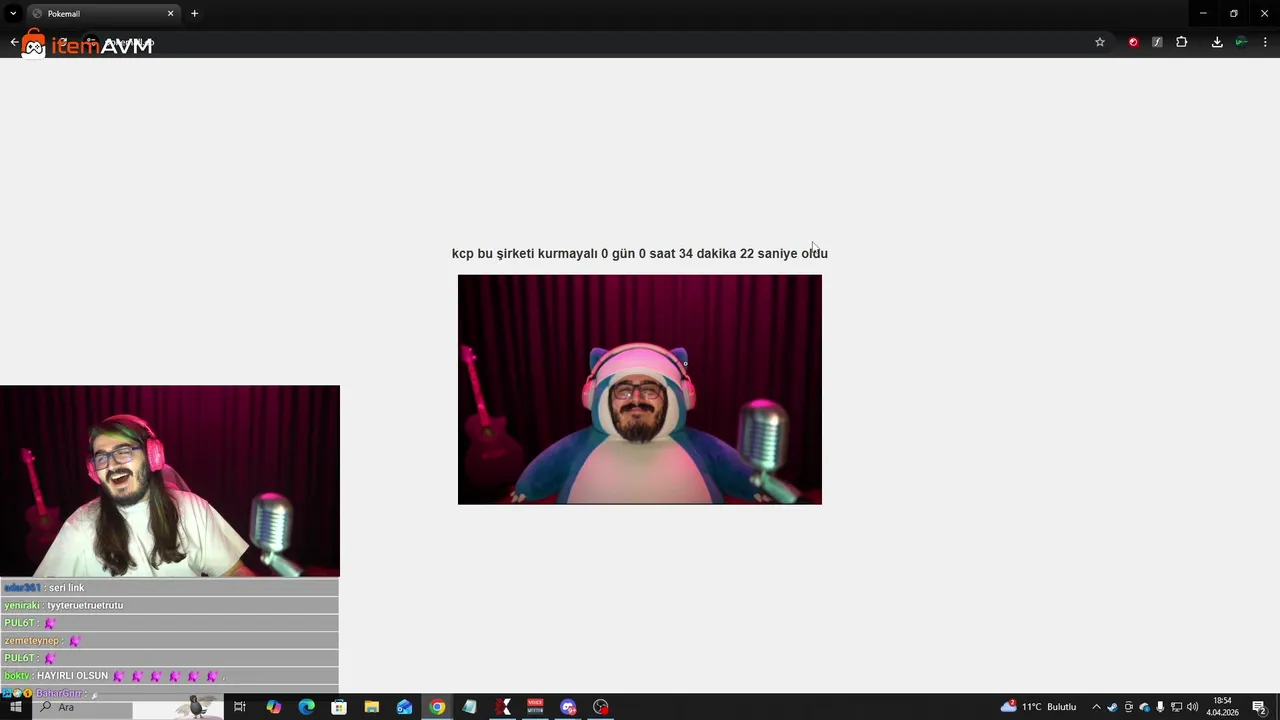
Task: Open the red X app on taskbar
Action: pos(503,707)
